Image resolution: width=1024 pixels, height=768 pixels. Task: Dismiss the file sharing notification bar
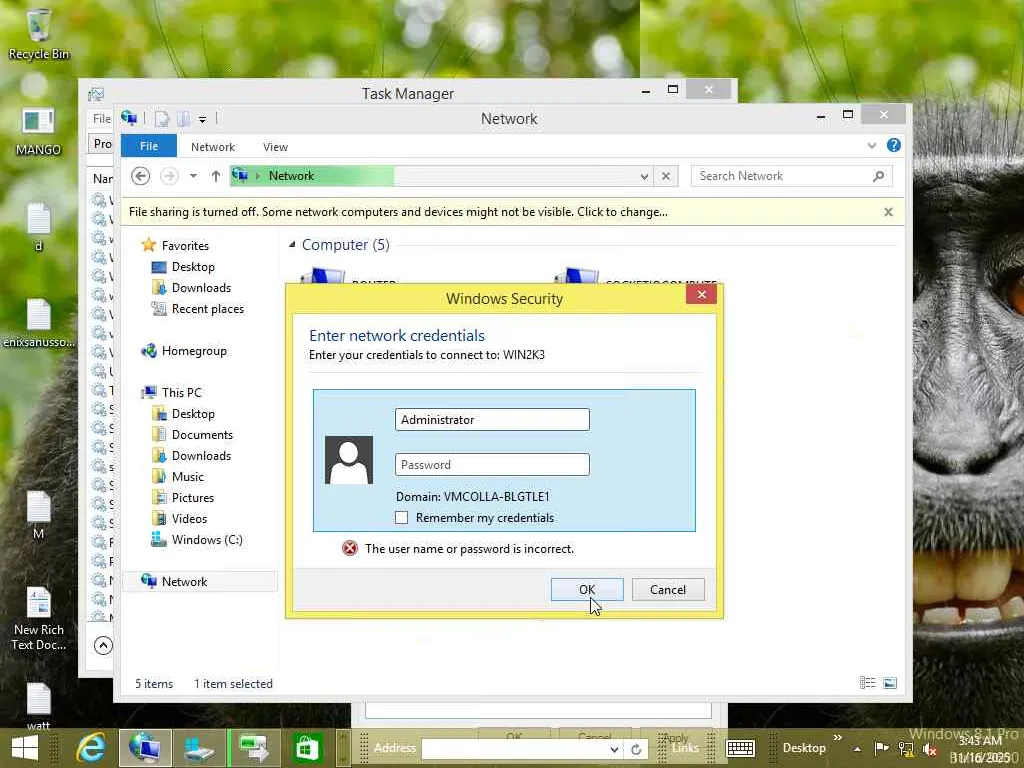tap(888, 212)
